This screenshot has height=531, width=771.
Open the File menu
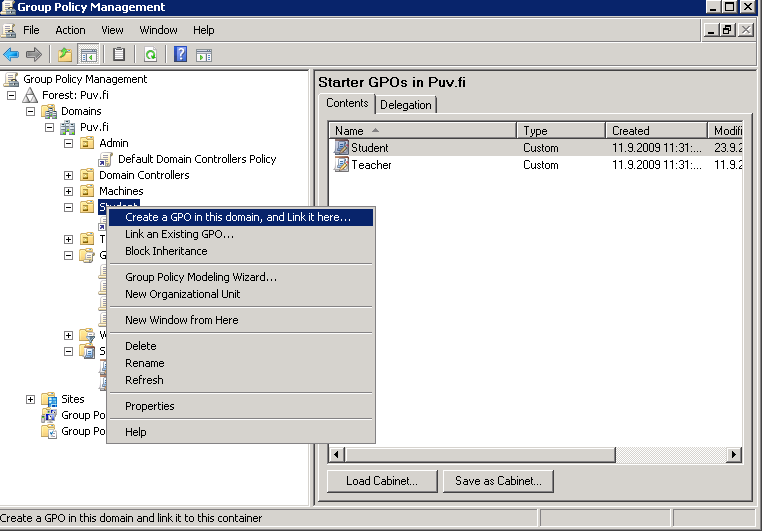[31, 30]
